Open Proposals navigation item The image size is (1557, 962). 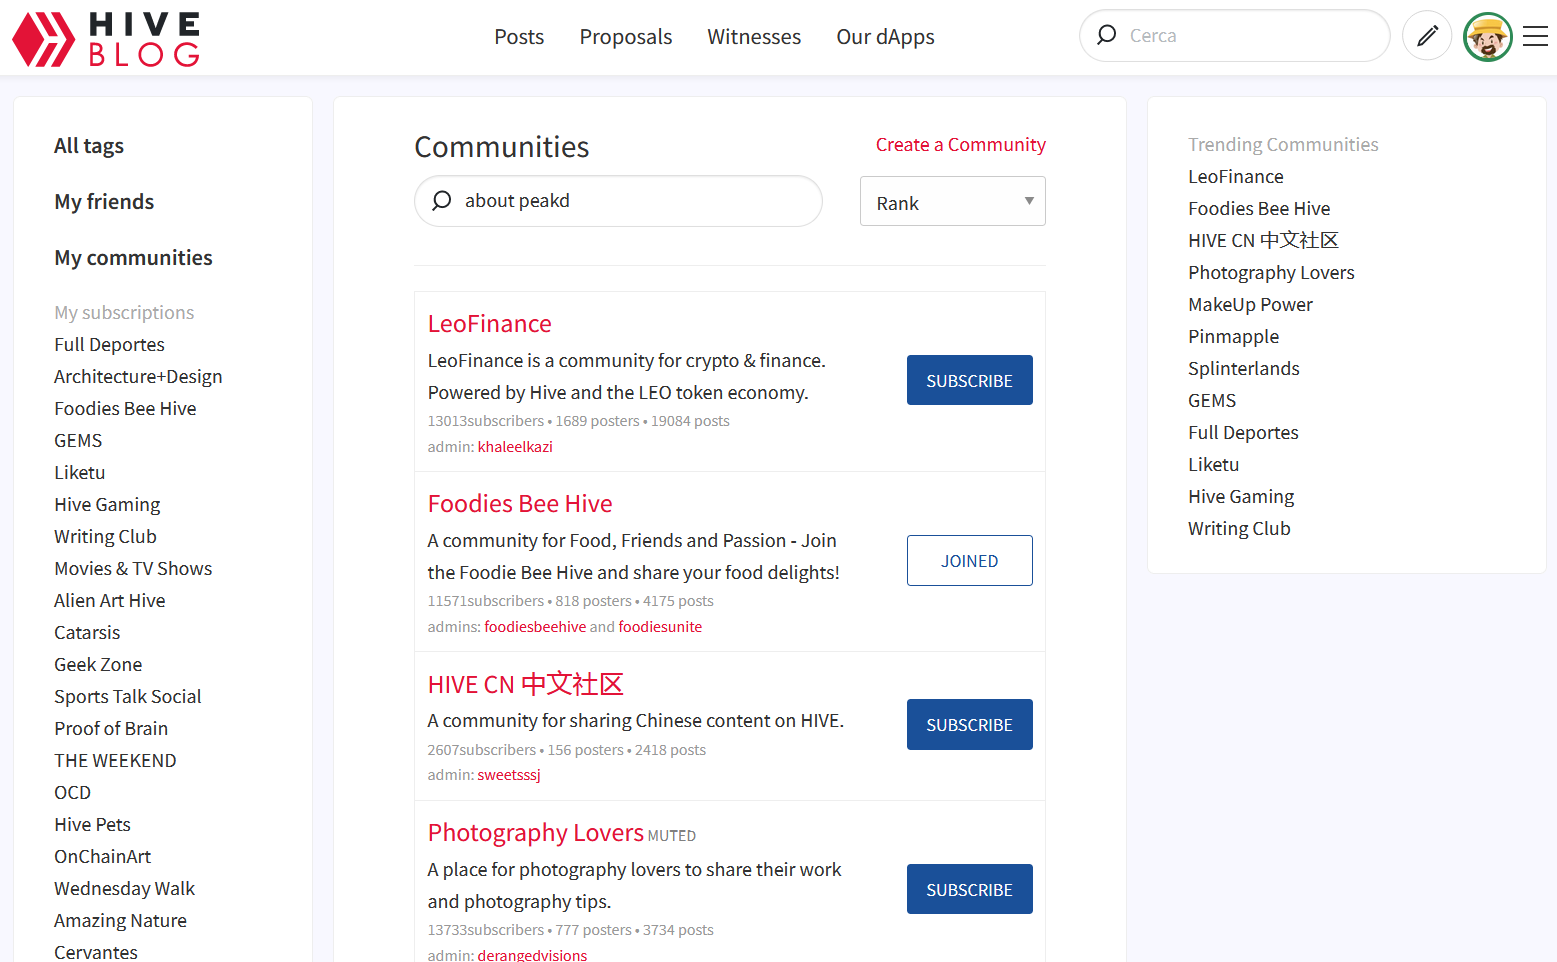pyautogui.click(x=626, y=37)
